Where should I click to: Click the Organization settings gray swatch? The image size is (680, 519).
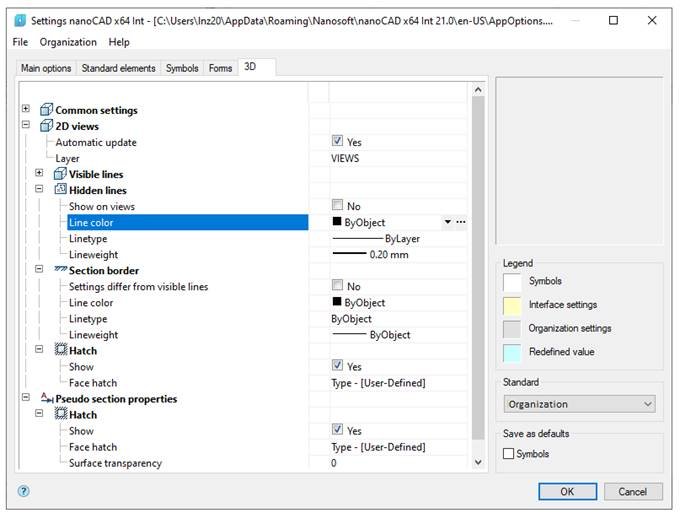tap(512, 329)
